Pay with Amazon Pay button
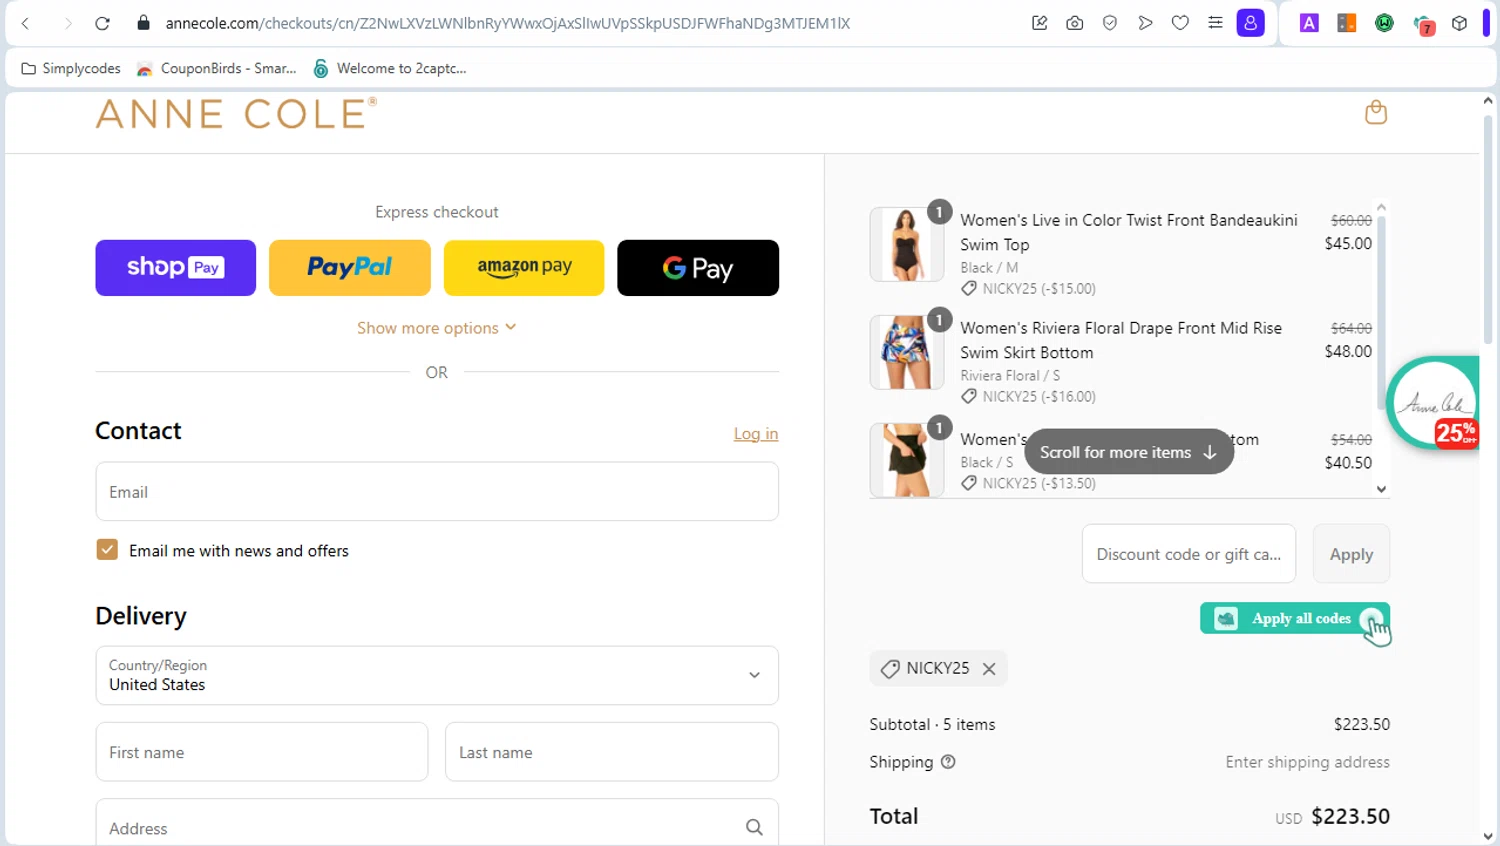The height and width of the screenshot is (846, 1500). tap(524, 268)
